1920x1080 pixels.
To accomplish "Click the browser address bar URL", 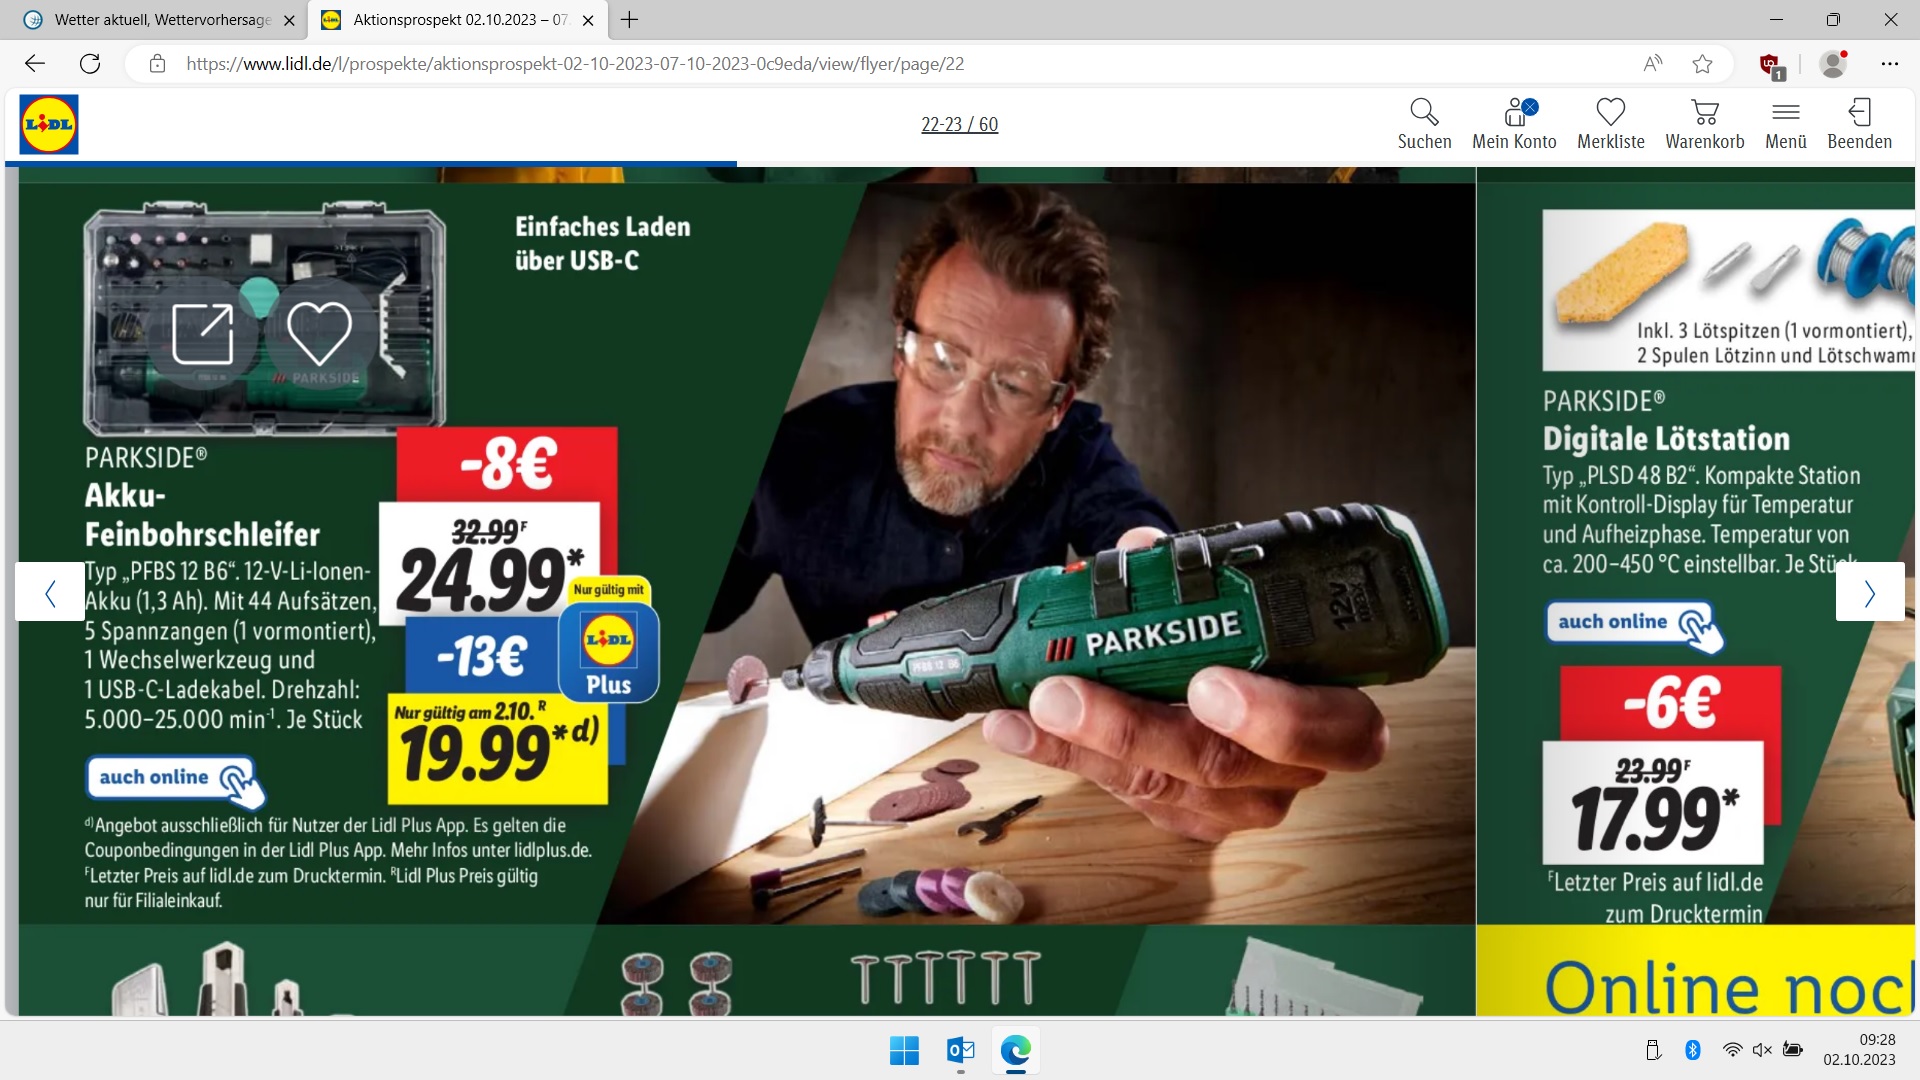I will (575, 64).
